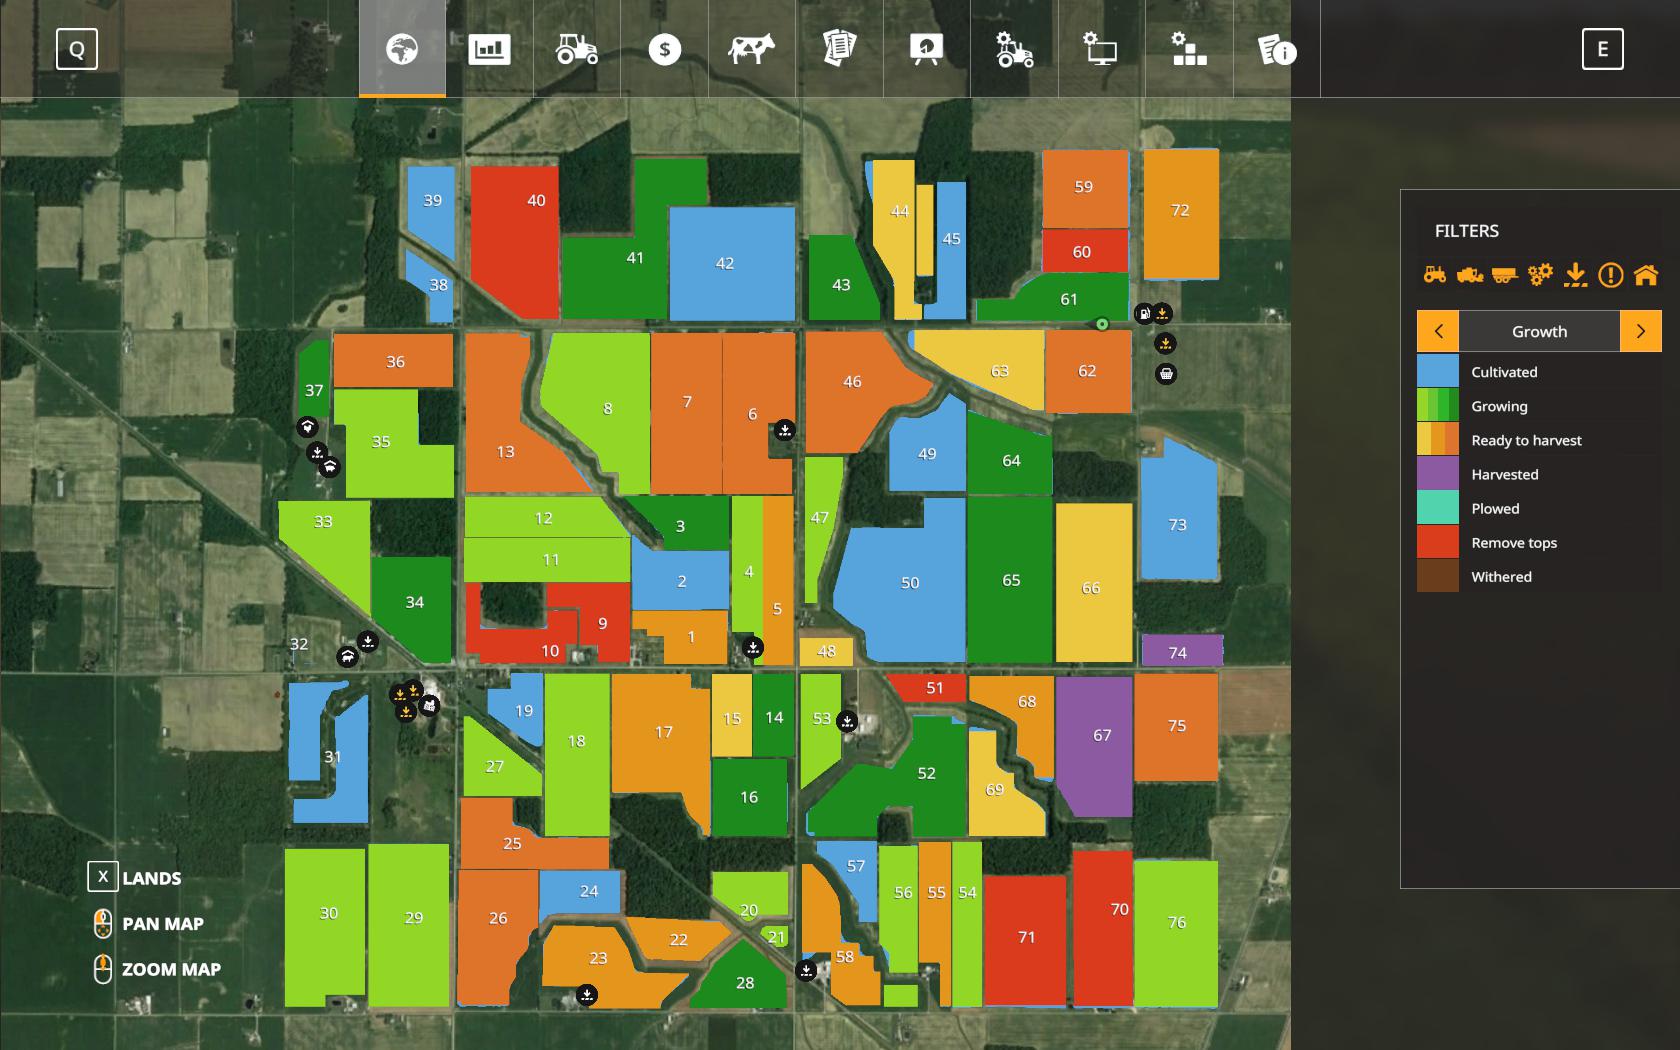The image size is (1680, 1050).
Task: Open the Statistics bar chart icon
Action: (489, 49)
